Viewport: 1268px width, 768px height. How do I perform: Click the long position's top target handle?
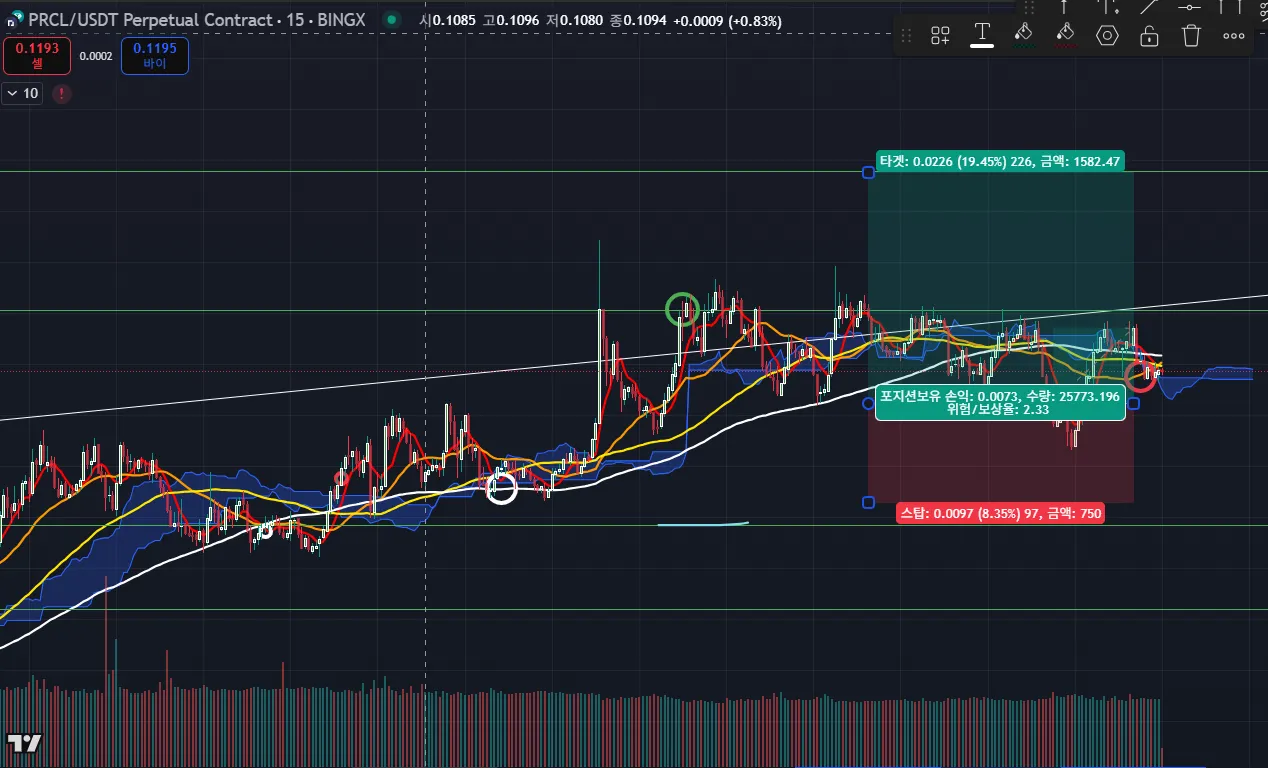868,173
